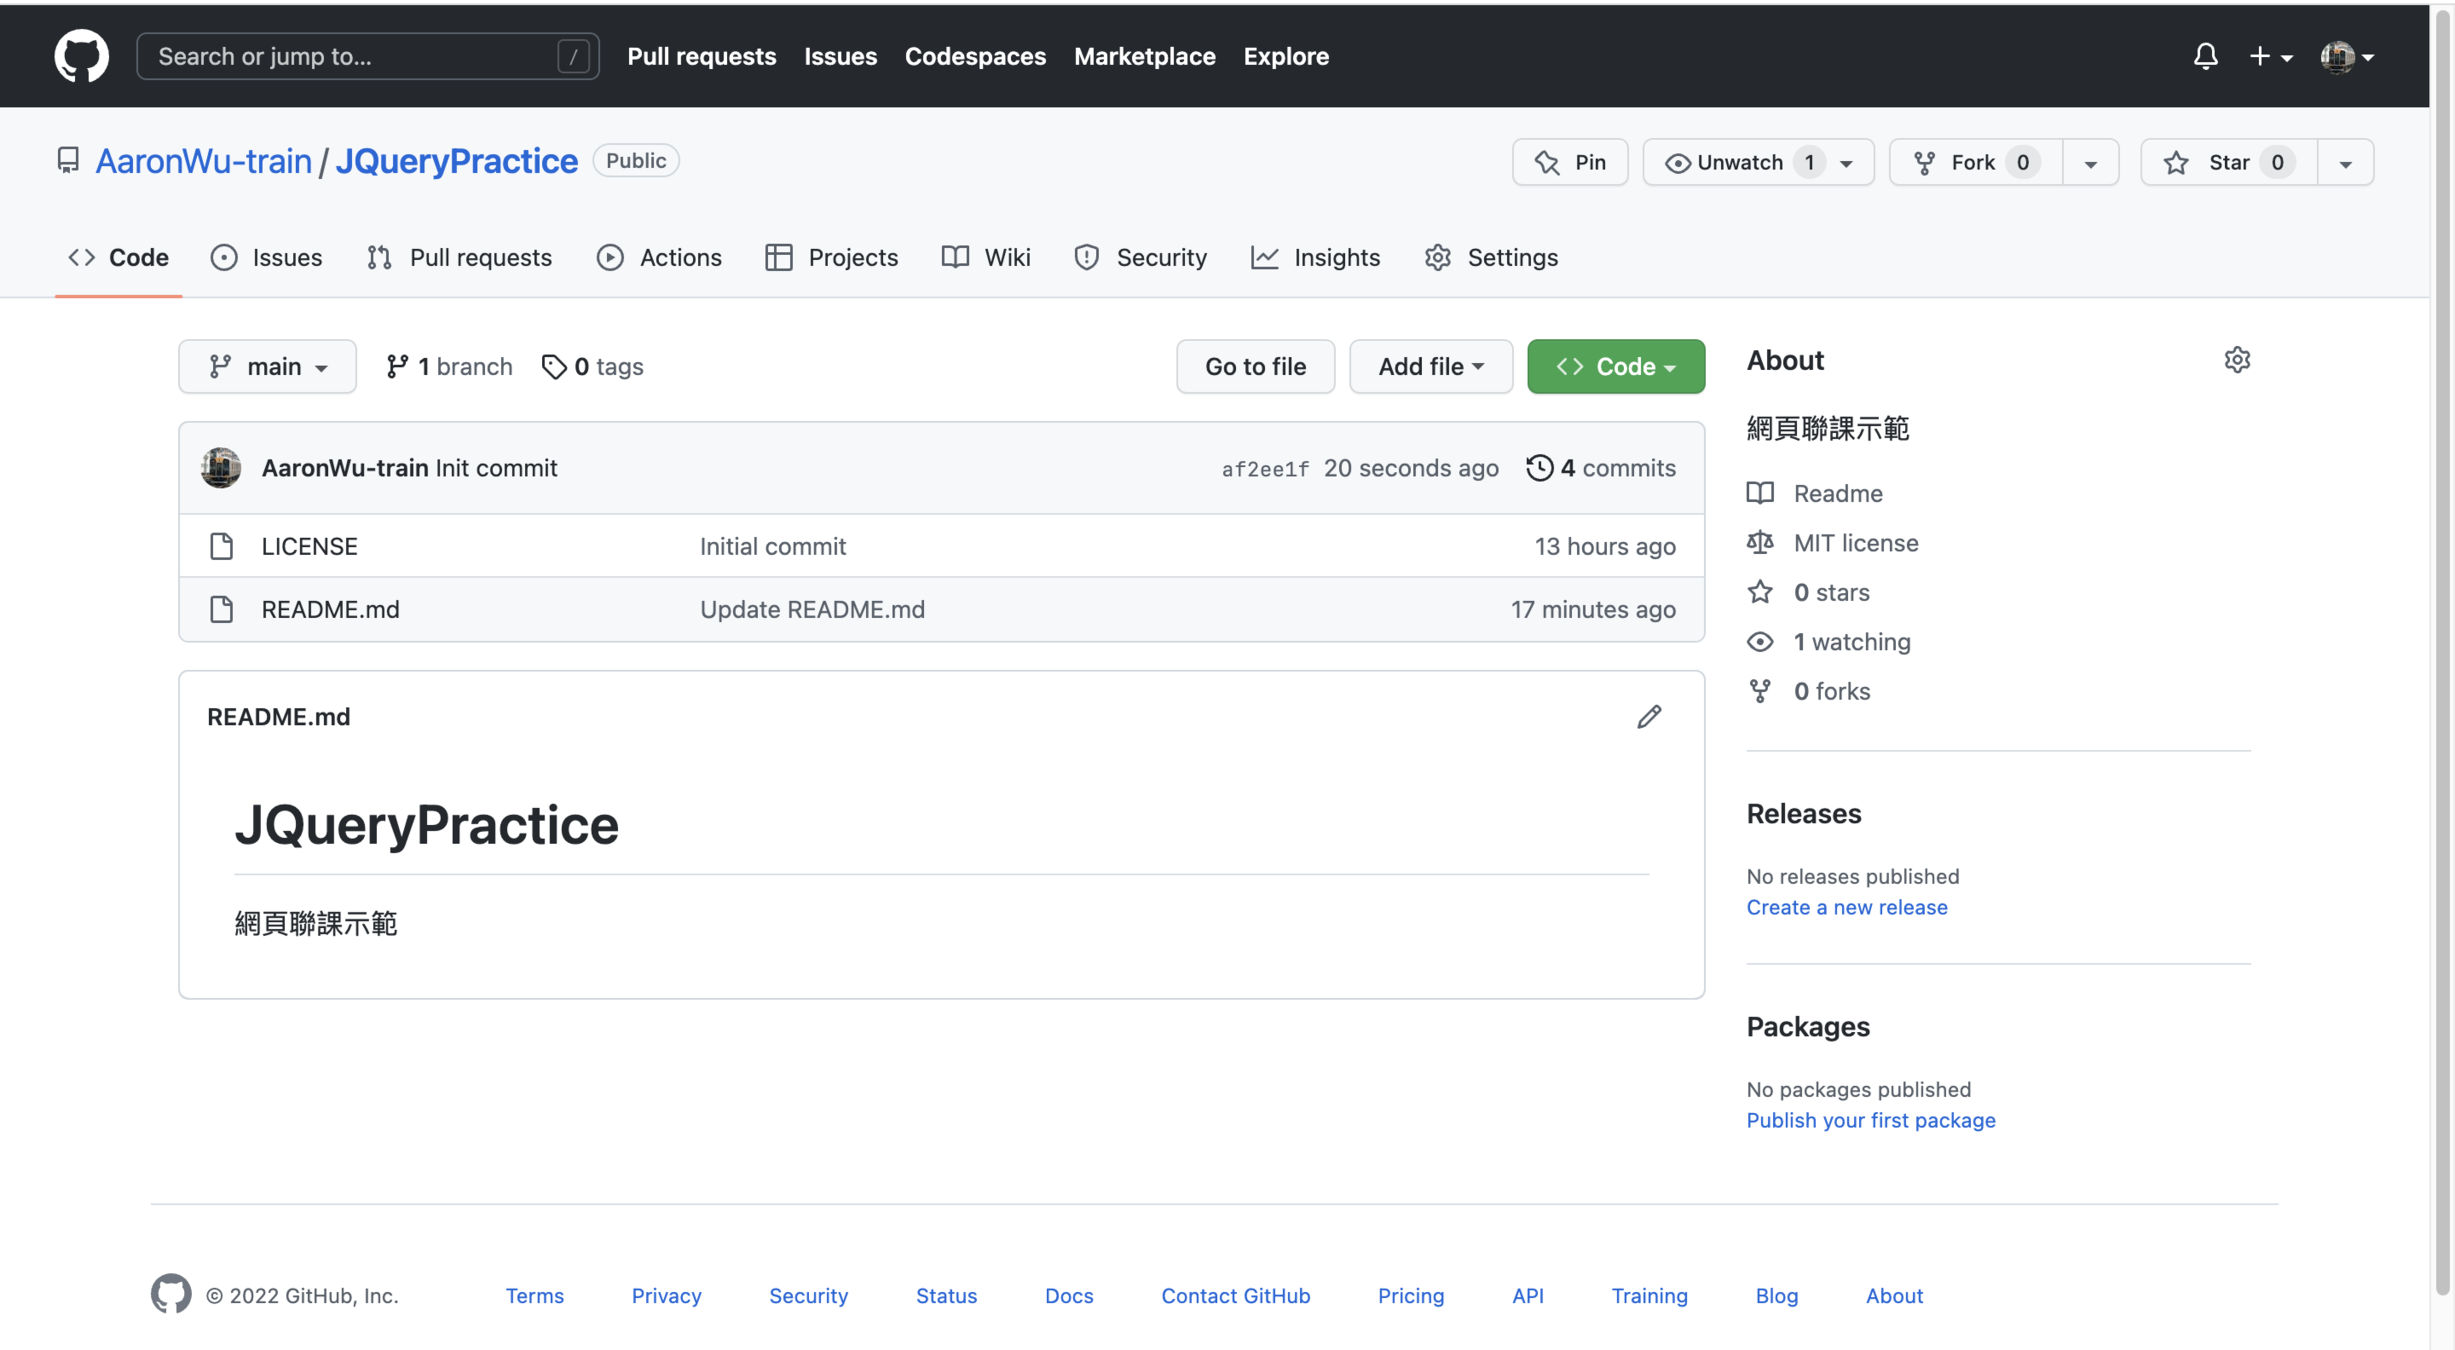Open the About settings gear
The image size is (2455, 1350).
click(x=2237, y=360)
